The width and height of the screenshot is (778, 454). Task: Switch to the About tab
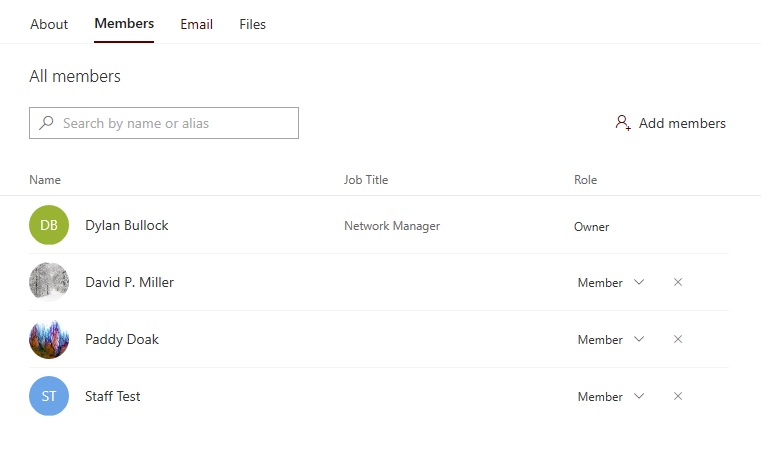click(49, 24)
